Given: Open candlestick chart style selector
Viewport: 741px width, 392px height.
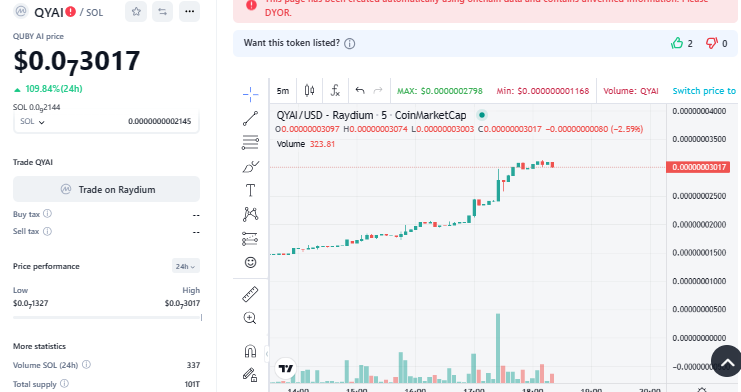Looking at the screenshot, I should pos(310,90).
